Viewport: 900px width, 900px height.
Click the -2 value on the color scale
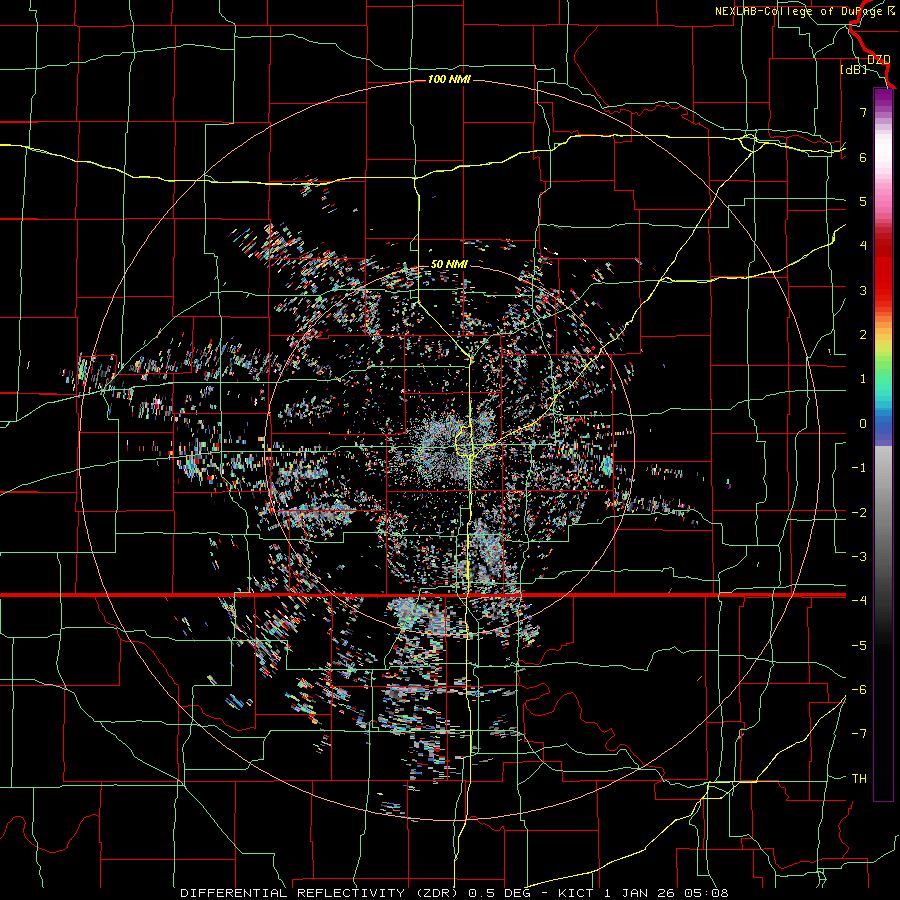pos(859,513)
